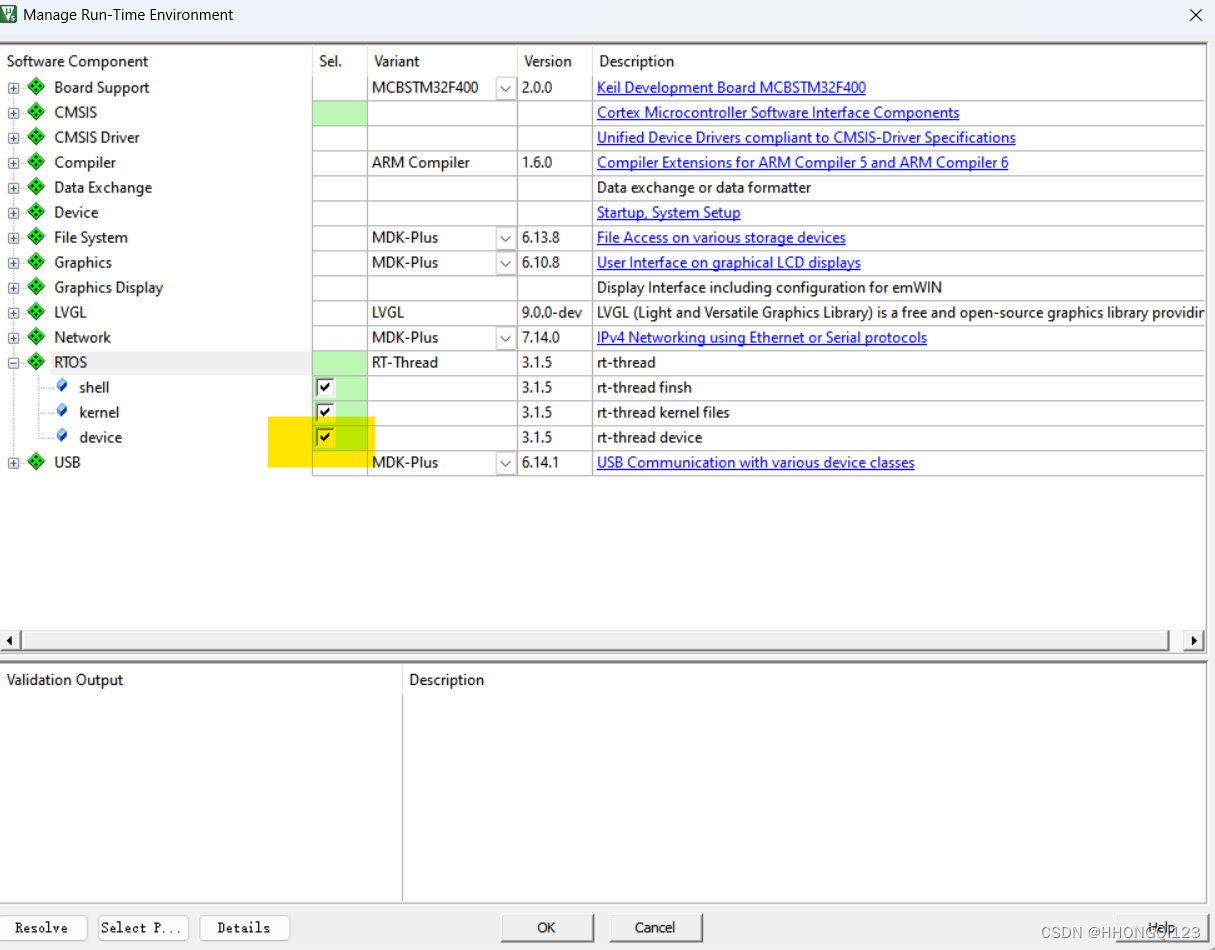Expand the Graphics tree node

click(x=13, y=263)
